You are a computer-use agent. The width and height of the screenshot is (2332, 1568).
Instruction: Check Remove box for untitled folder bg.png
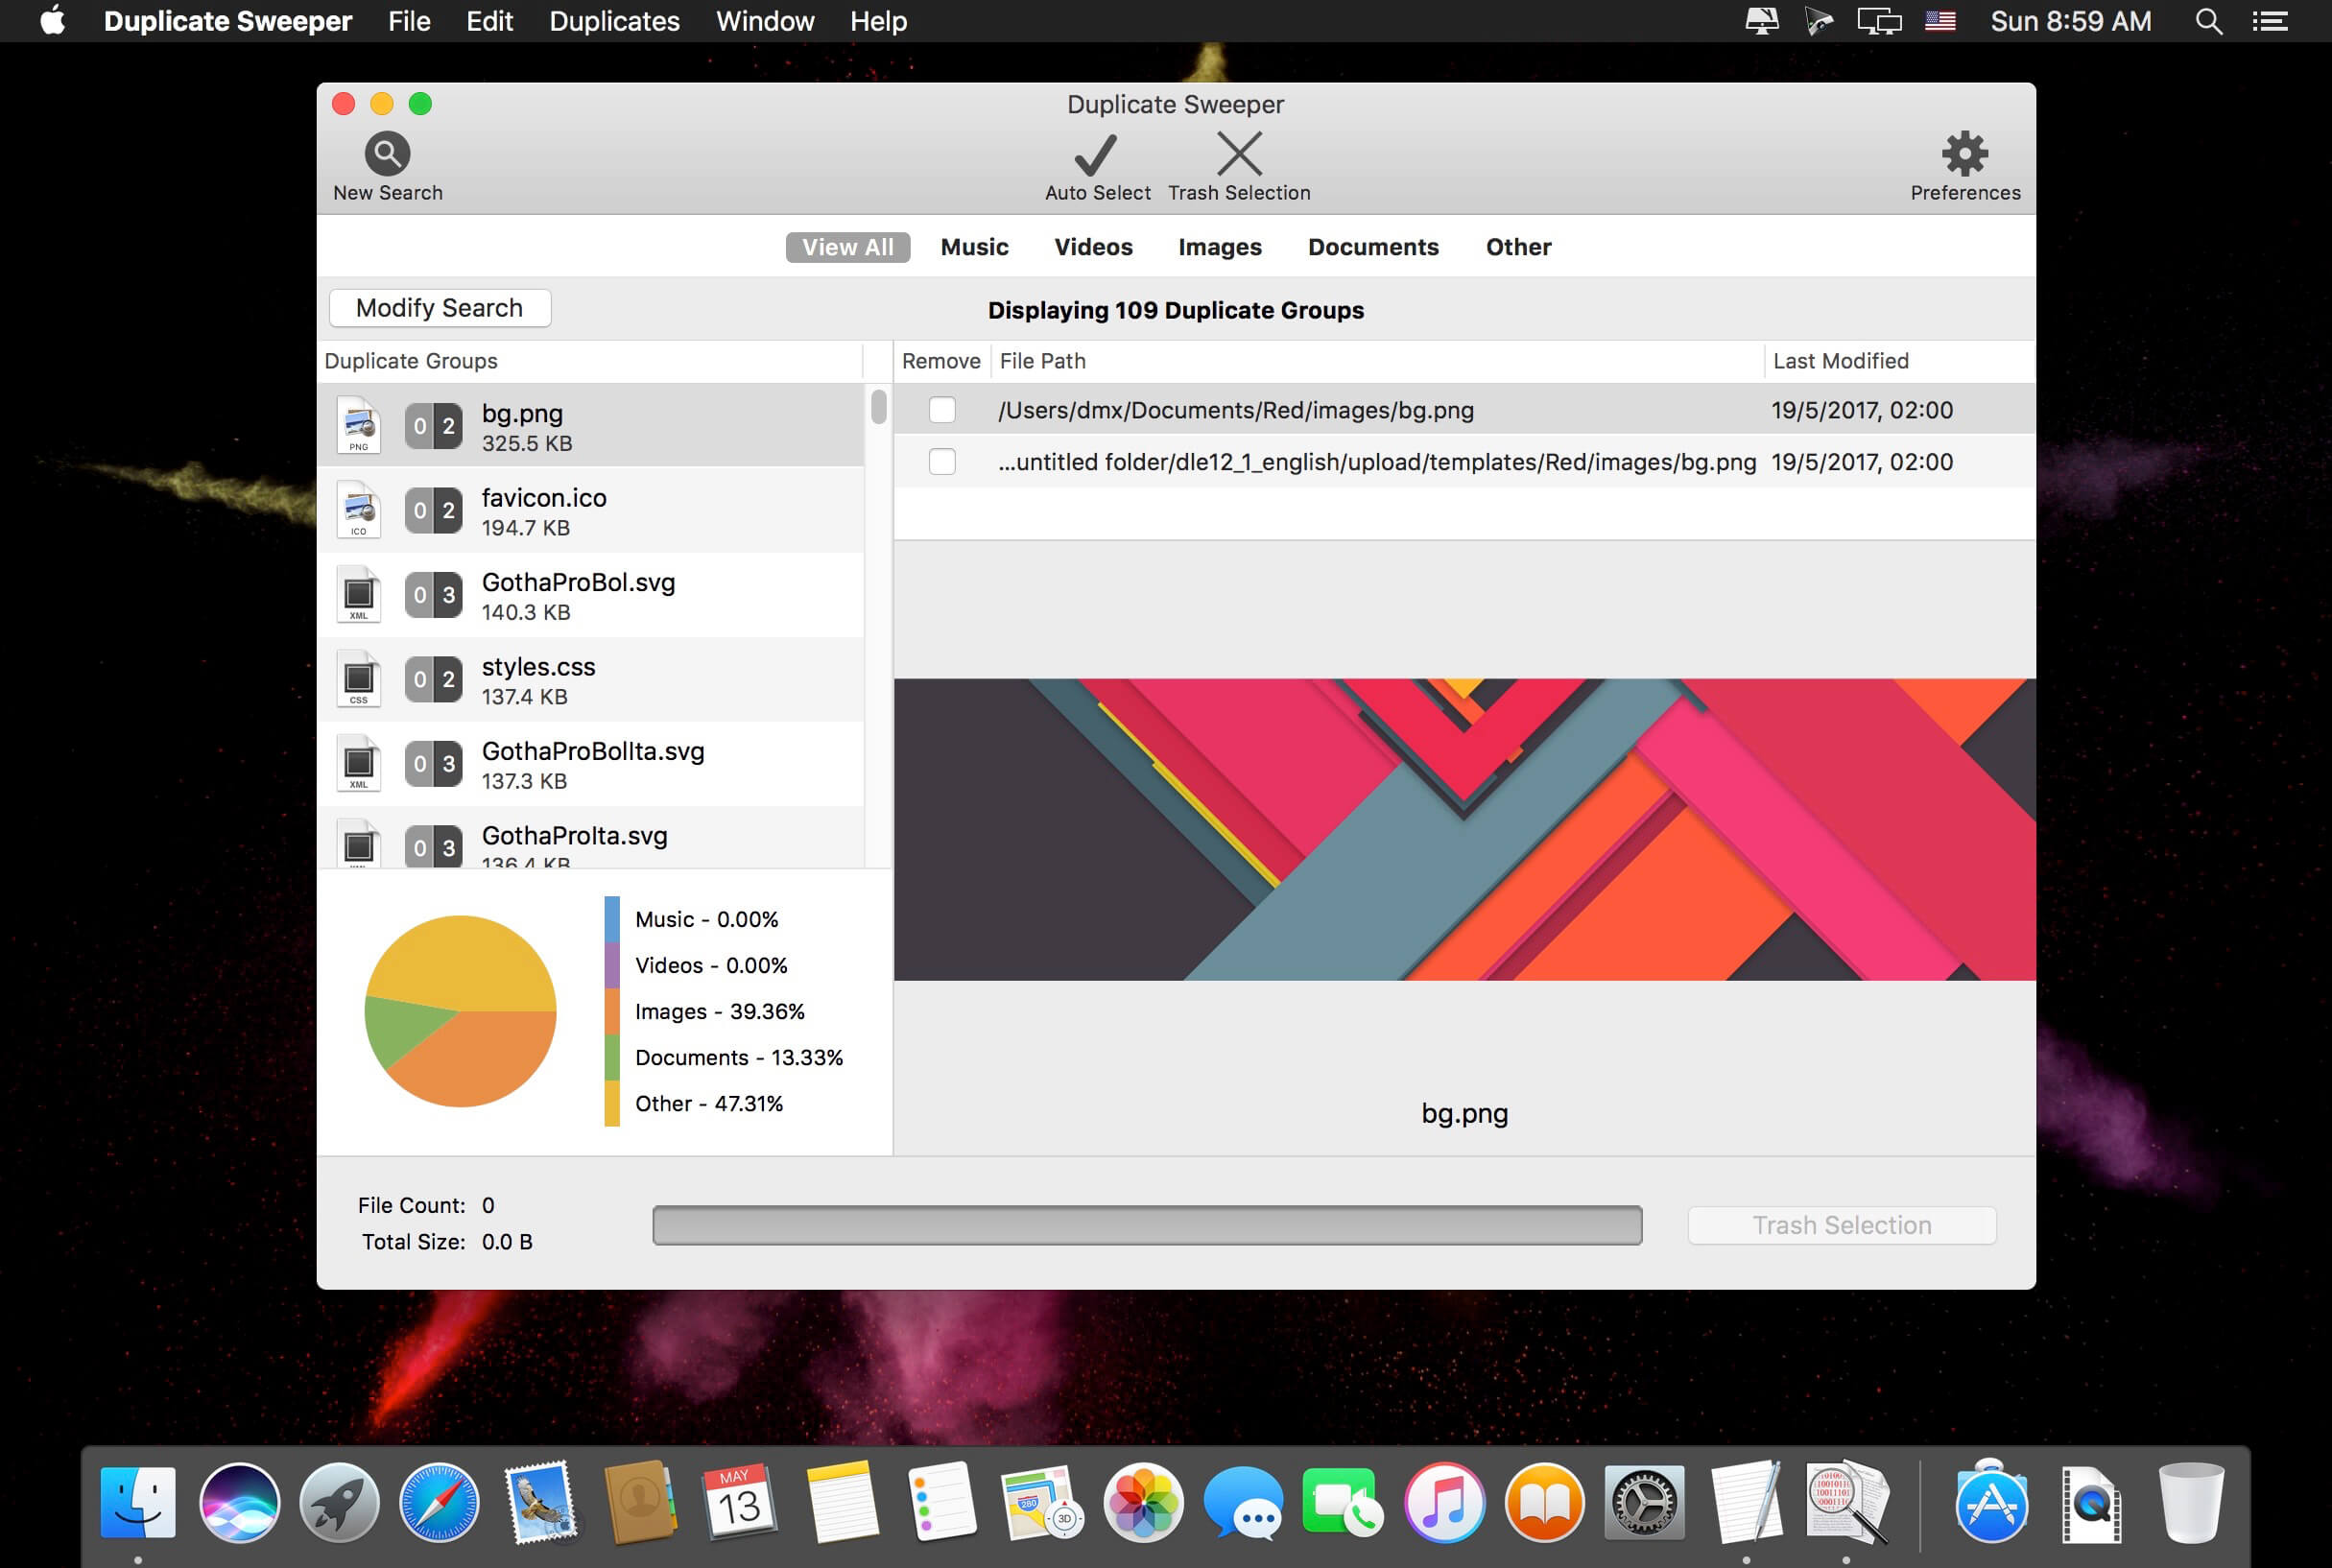click(941, 462)
